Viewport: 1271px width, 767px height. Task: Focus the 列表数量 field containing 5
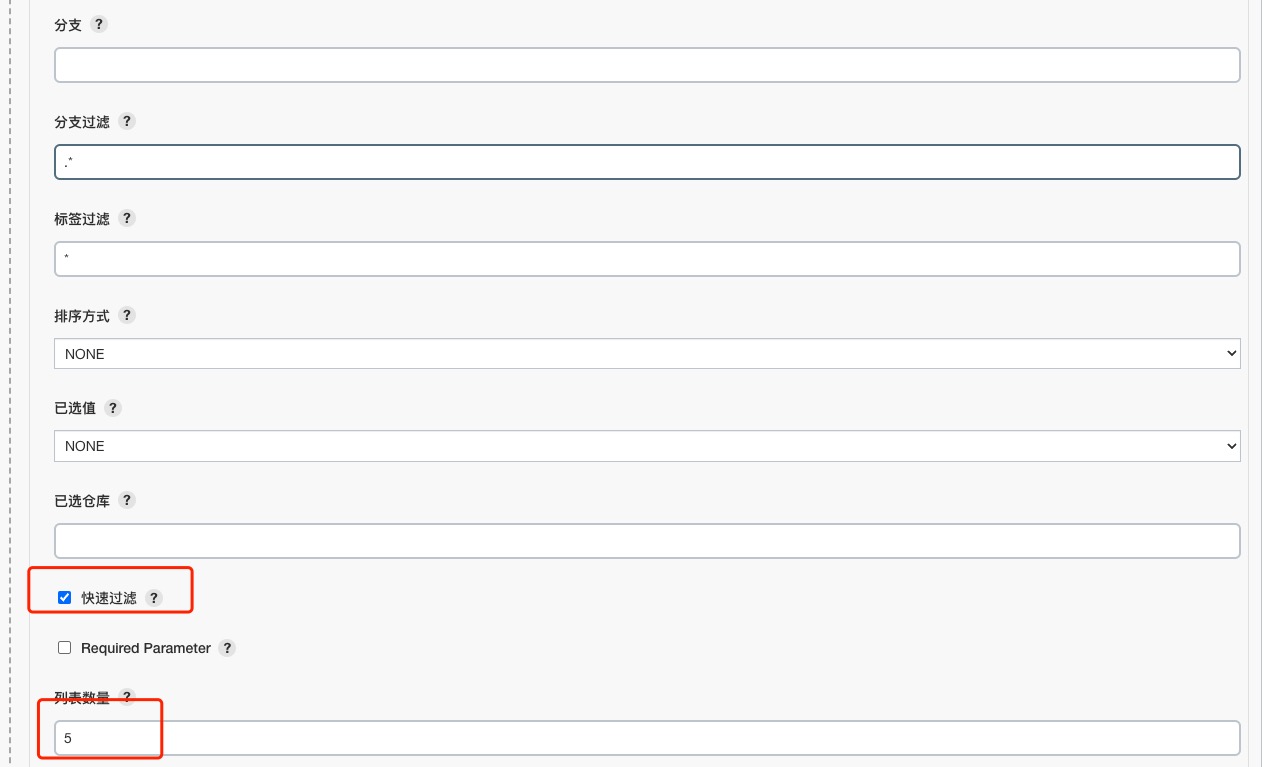[647, 738]
